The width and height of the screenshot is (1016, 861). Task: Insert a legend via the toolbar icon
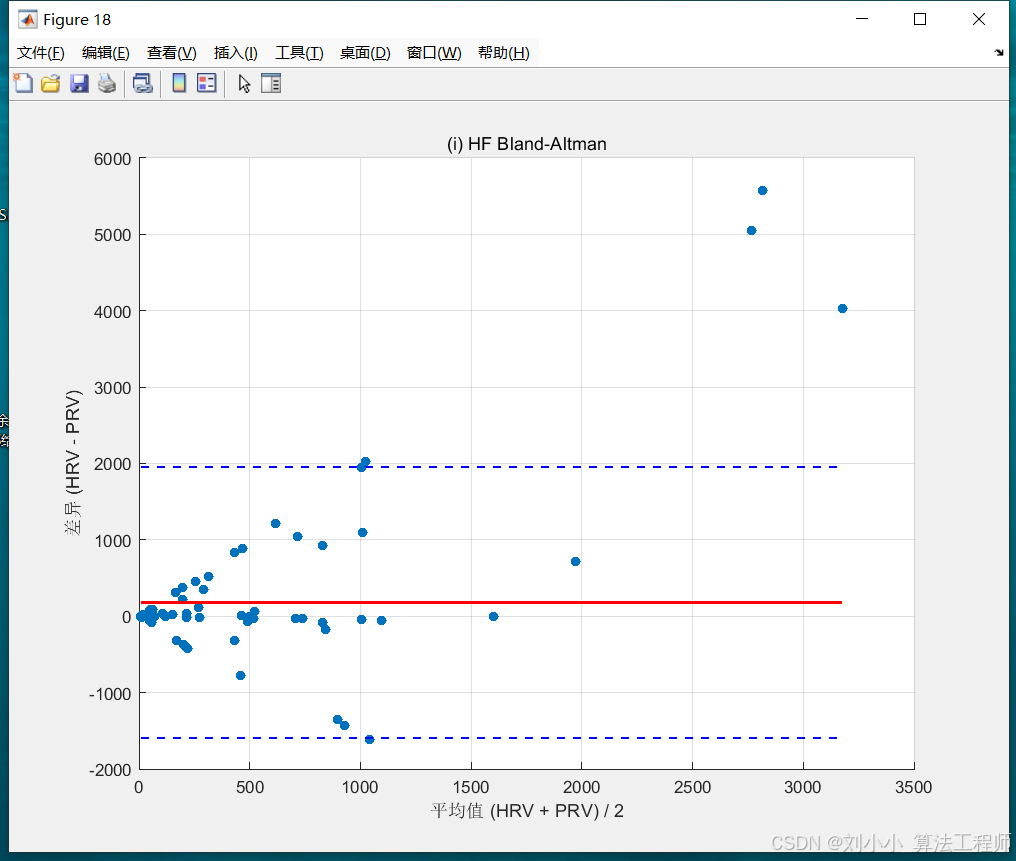tap(207, 83)
